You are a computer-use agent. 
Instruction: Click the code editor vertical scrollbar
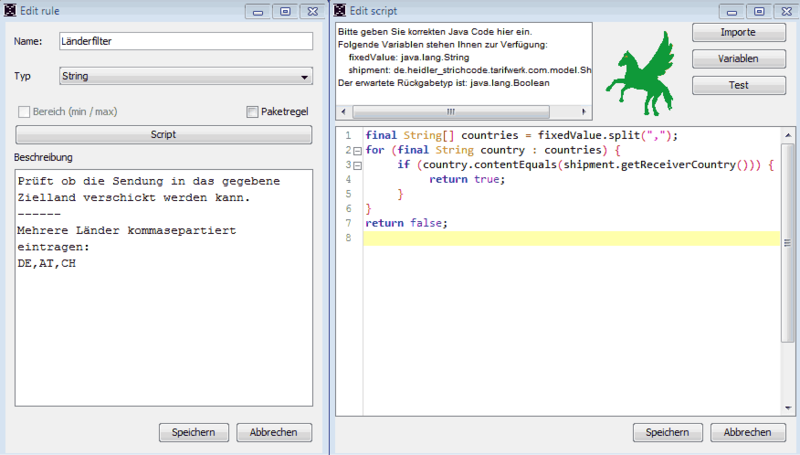point(788,270)
